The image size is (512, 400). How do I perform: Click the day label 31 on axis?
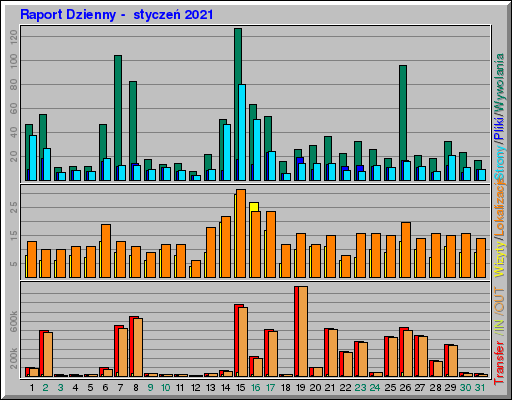coord(480,388)
